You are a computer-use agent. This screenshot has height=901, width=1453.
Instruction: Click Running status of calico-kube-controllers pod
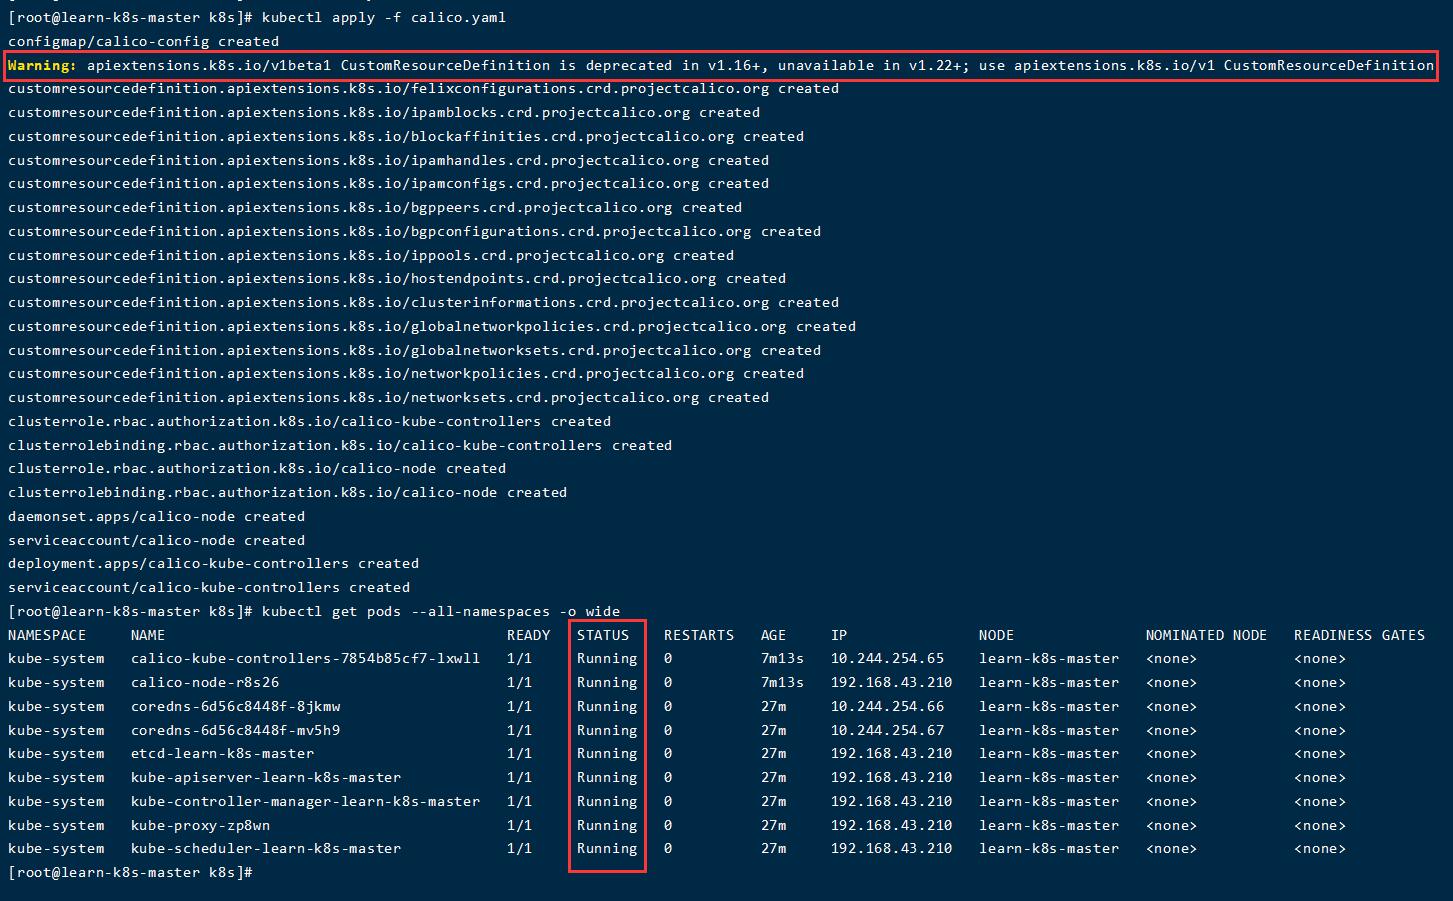pos(607,659)
